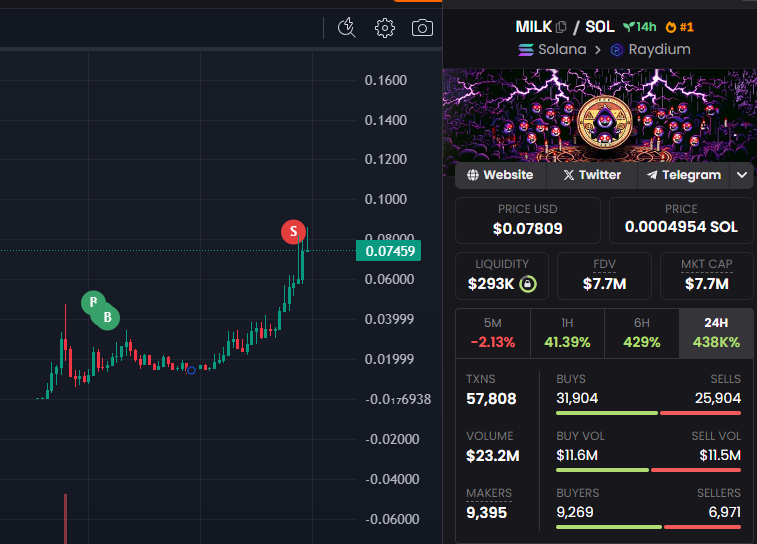
Task: Click the TXNS value 57,808
Action: coord(491,399)
